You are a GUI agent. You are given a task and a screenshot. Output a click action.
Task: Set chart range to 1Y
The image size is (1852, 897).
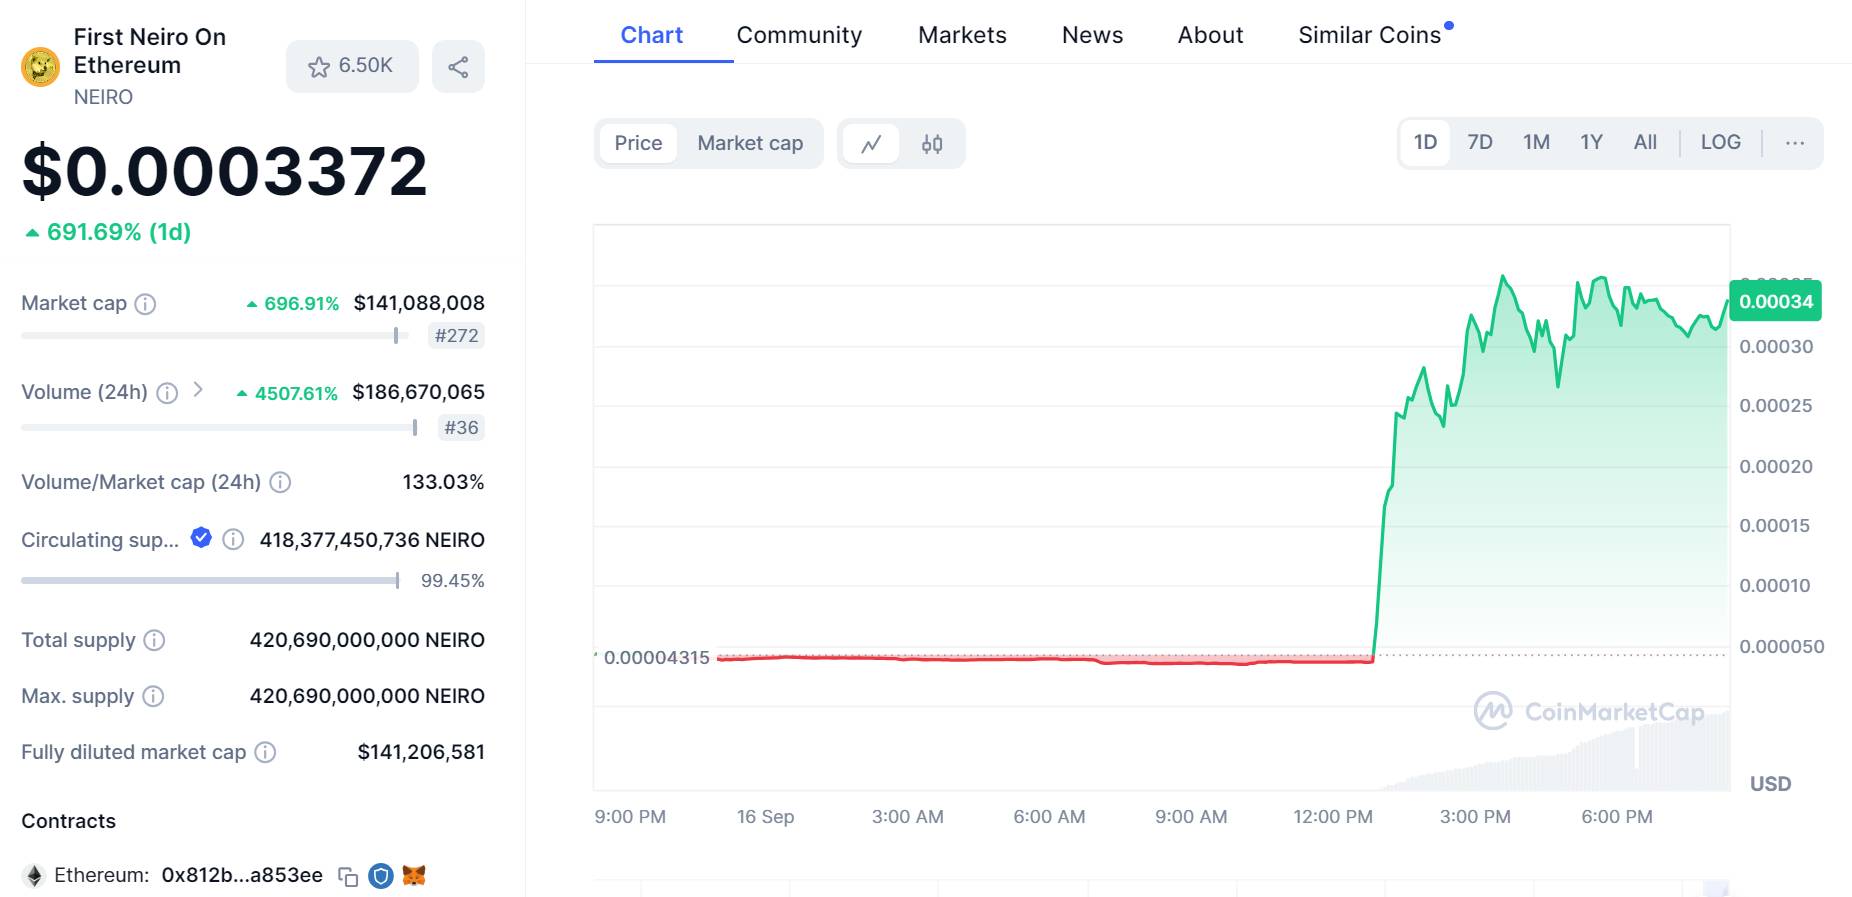[x=1591, y=142]
